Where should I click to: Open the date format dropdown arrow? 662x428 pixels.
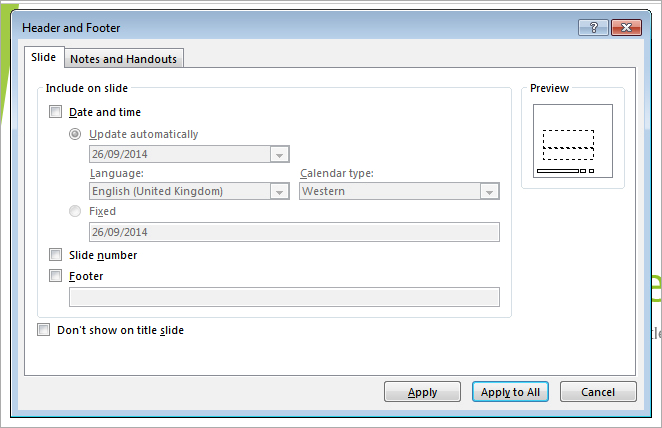(279, 154)
